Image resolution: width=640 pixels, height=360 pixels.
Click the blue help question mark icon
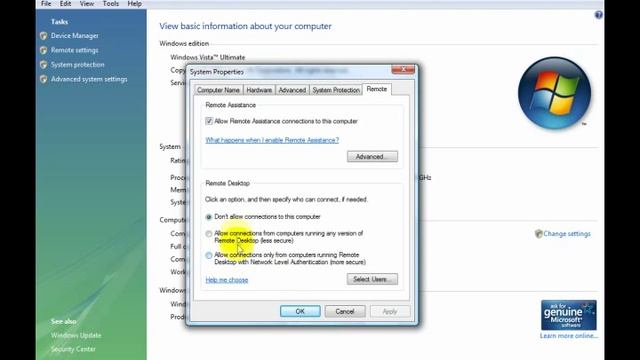[x=598, y=15]
